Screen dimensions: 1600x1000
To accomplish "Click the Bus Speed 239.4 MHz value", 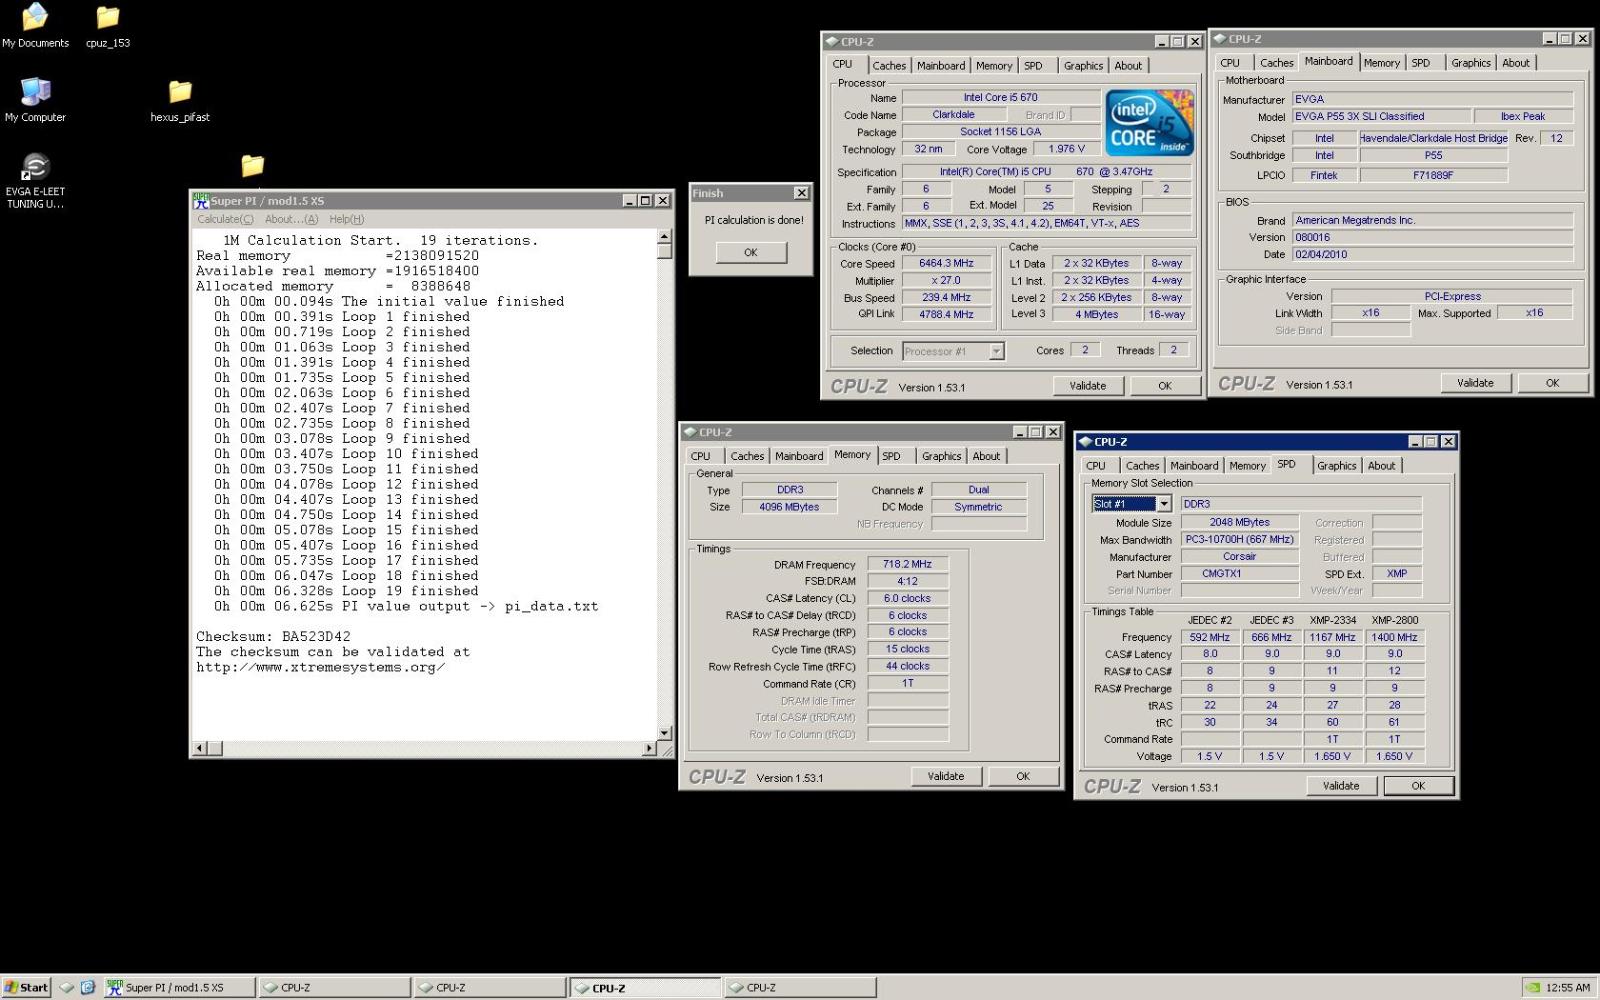I will (x=945, y=298).
